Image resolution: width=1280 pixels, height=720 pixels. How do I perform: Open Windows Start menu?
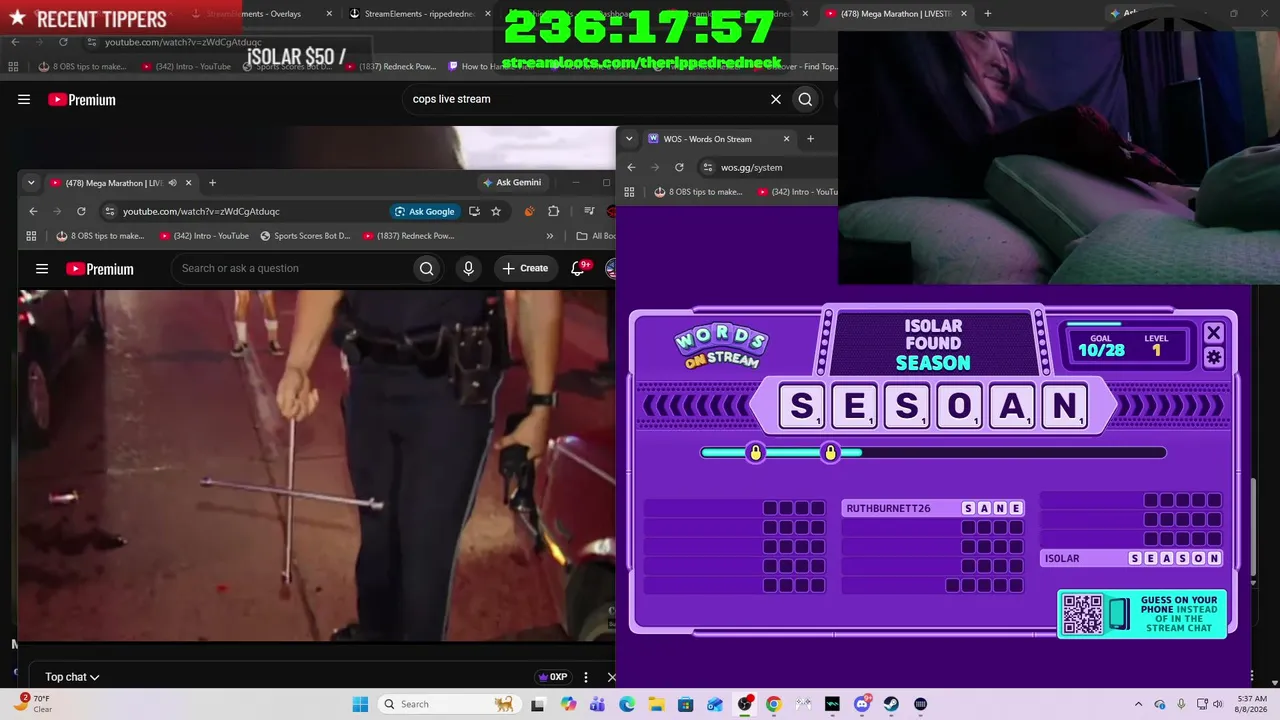coord(360,704)
